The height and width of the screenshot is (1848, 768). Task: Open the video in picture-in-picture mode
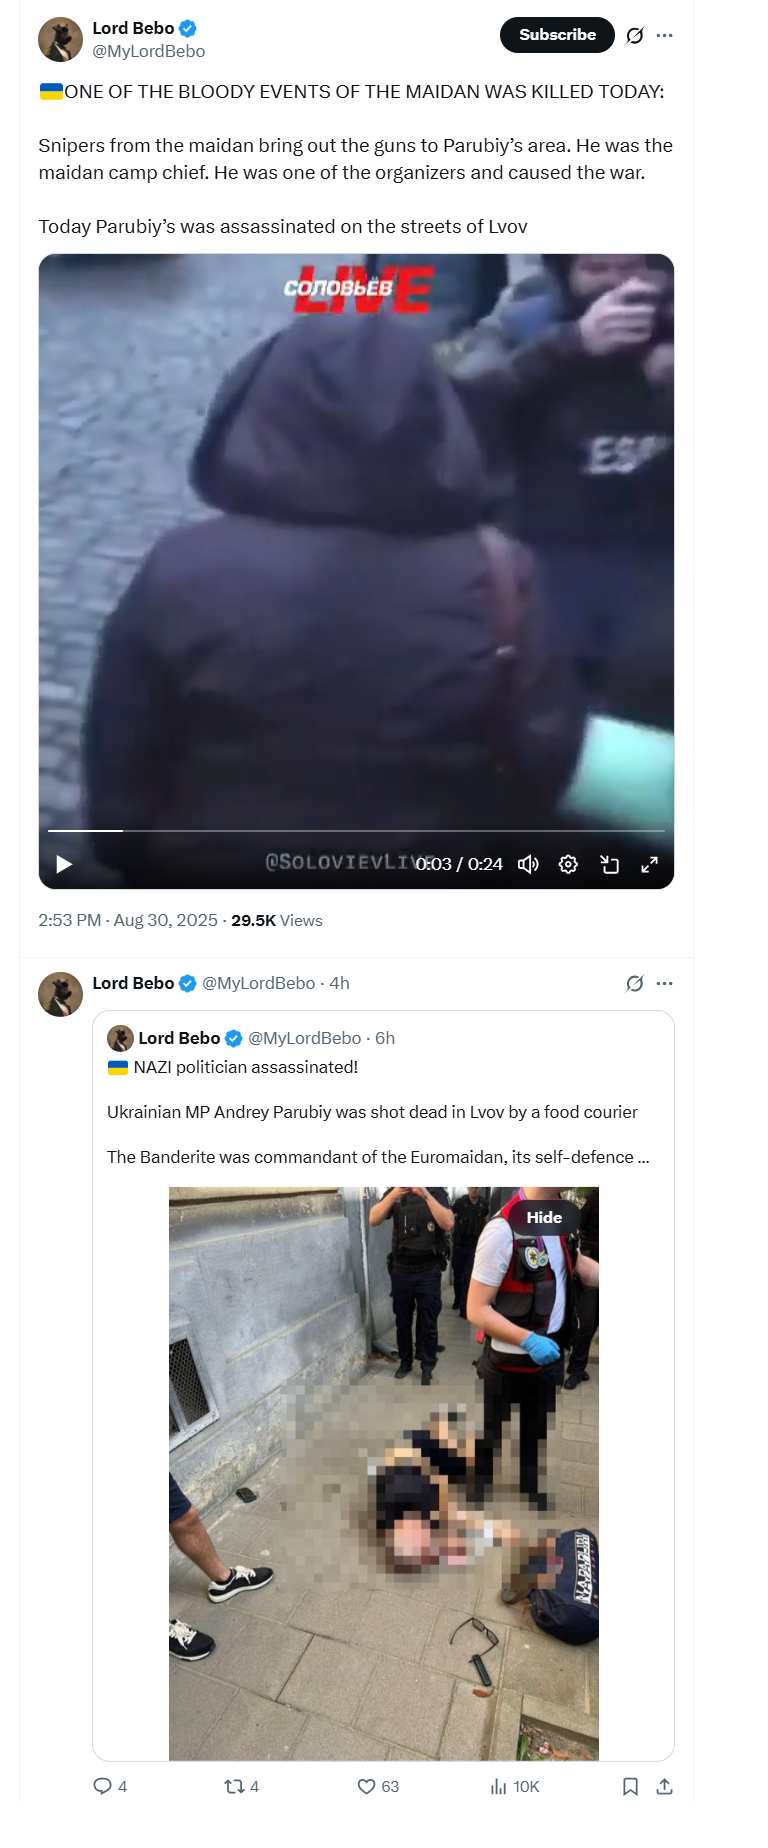coord(609,864)
